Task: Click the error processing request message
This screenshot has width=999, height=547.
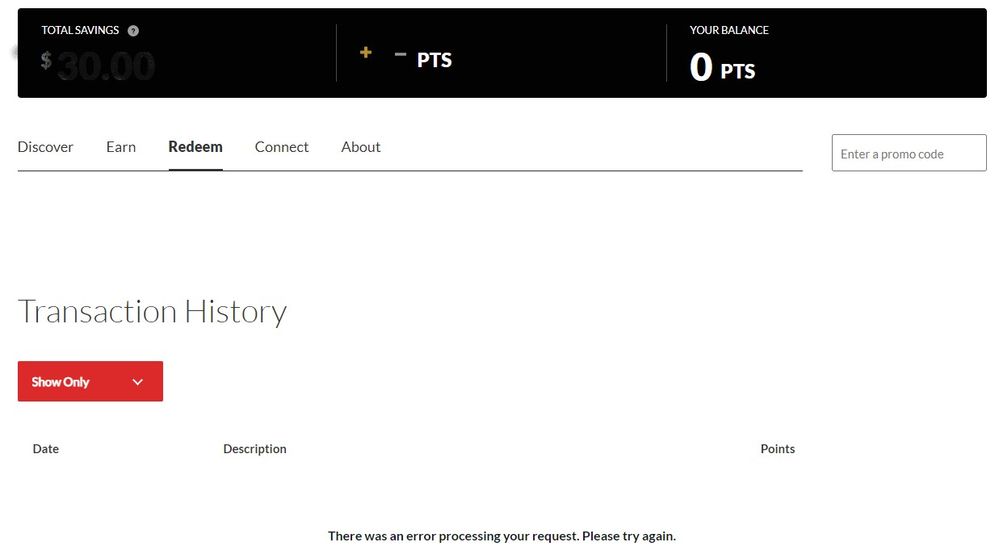Action: [501, 536]
